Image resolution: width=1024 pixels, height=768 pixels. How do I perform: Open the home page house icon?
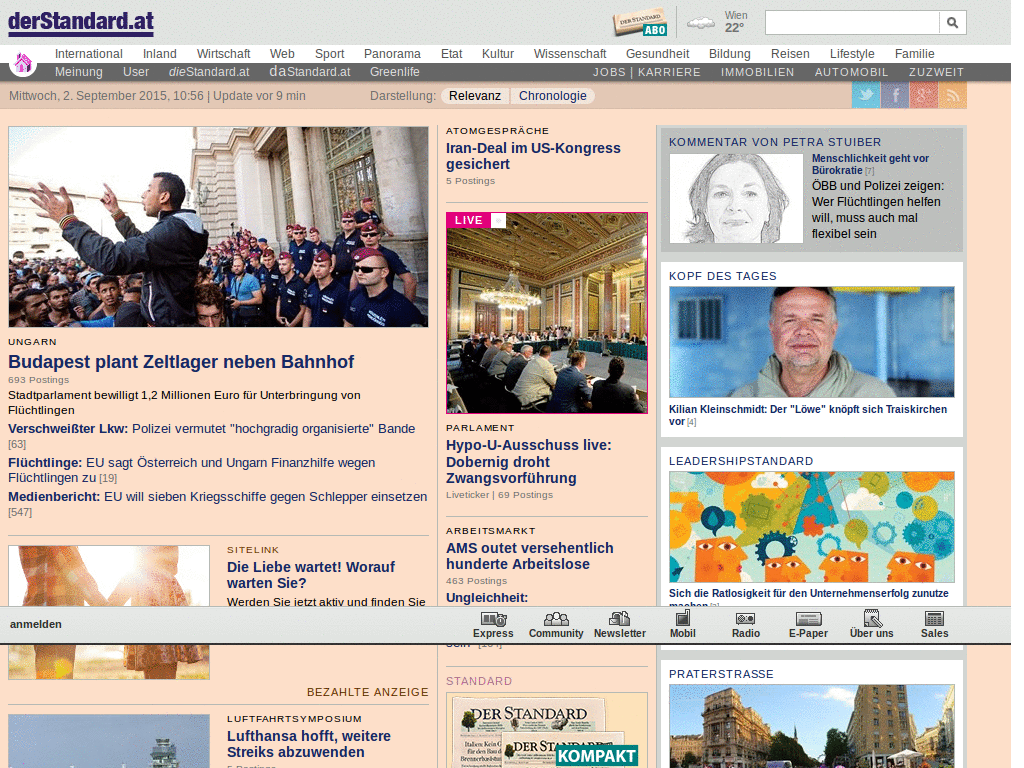[23, 63]
